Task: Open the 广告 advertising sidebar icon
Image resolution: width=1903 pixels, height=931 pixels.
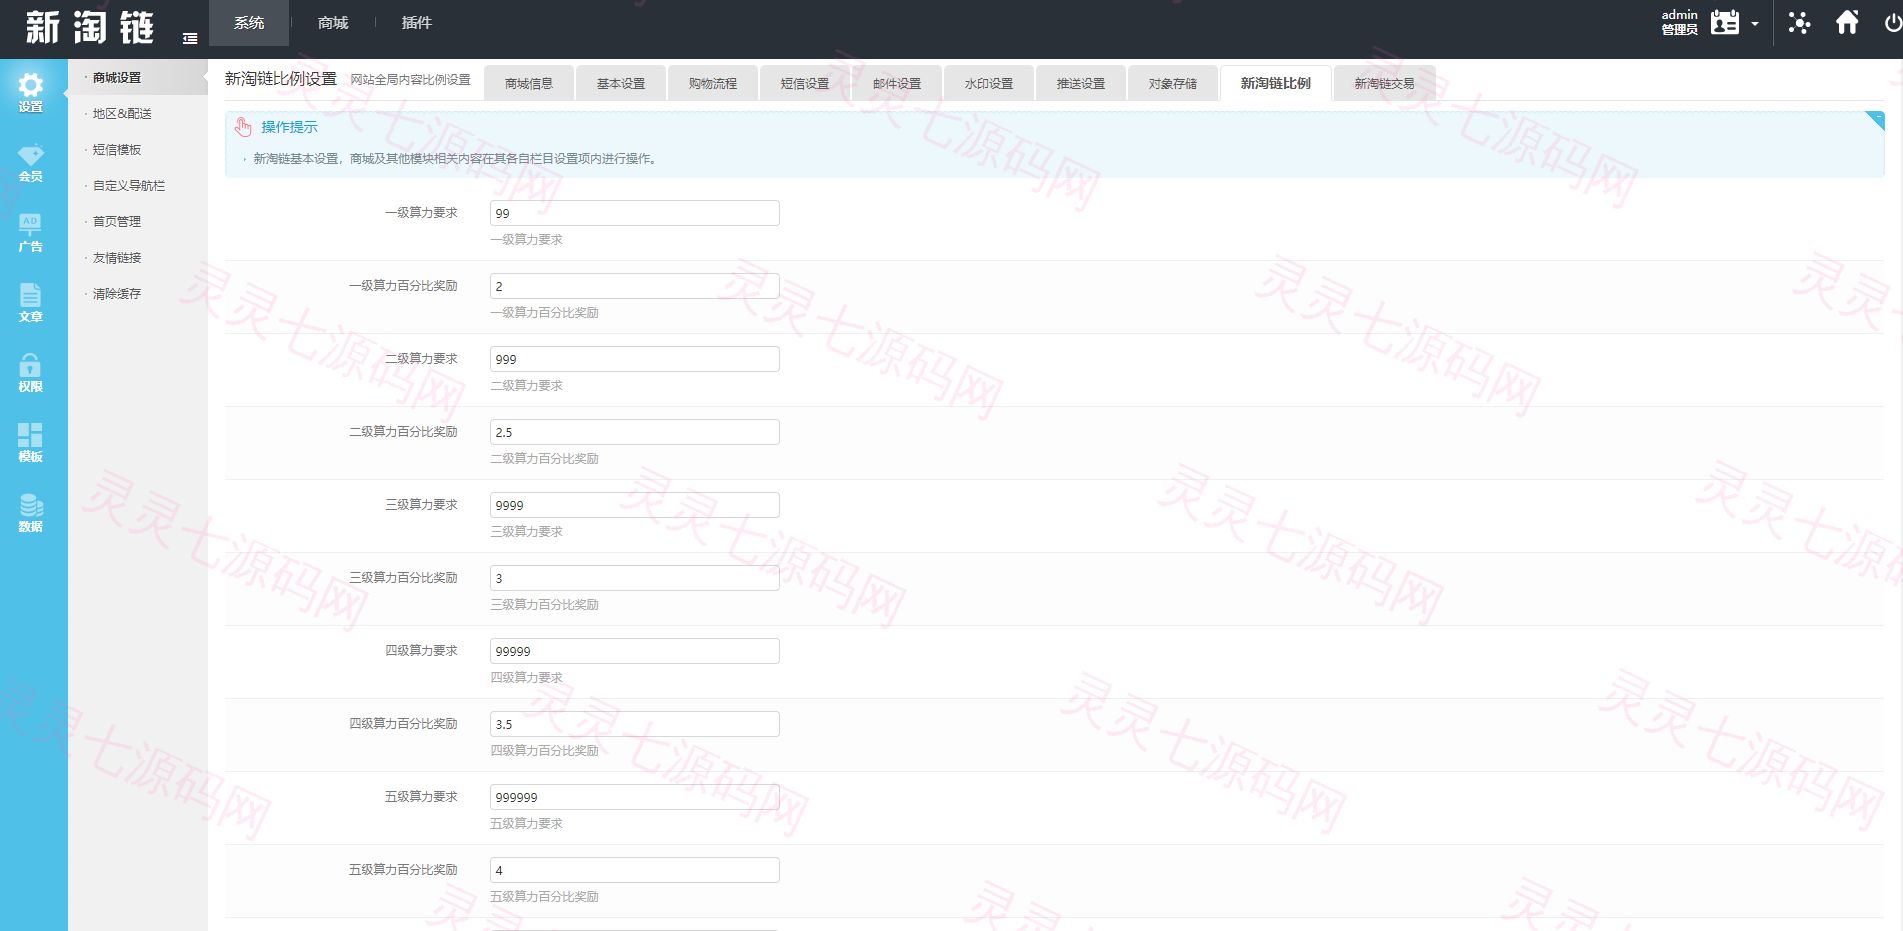Action: pos(31,224)
